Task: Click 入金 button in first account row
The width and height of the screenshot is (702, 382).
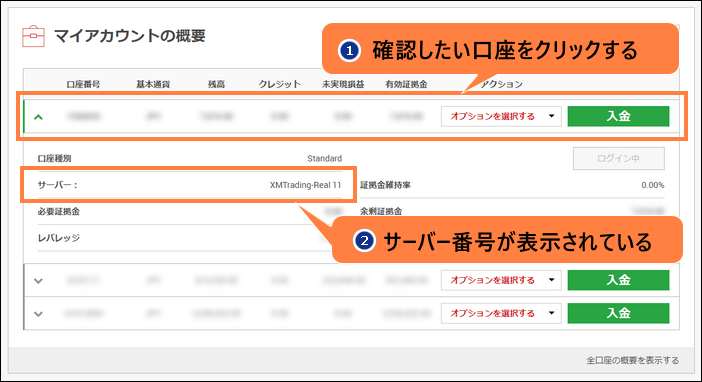Action: click(x=618, y=116)
